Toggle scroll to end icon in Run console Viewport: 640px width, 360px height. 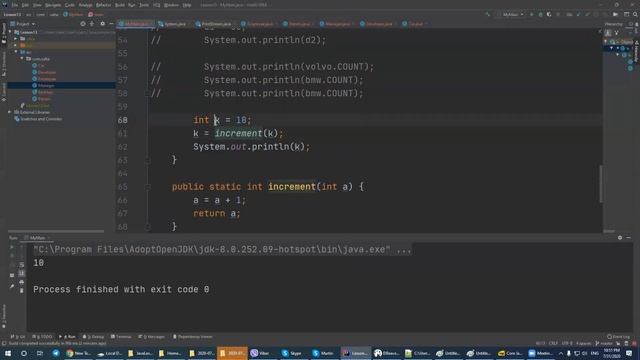(x=22, y=273)
